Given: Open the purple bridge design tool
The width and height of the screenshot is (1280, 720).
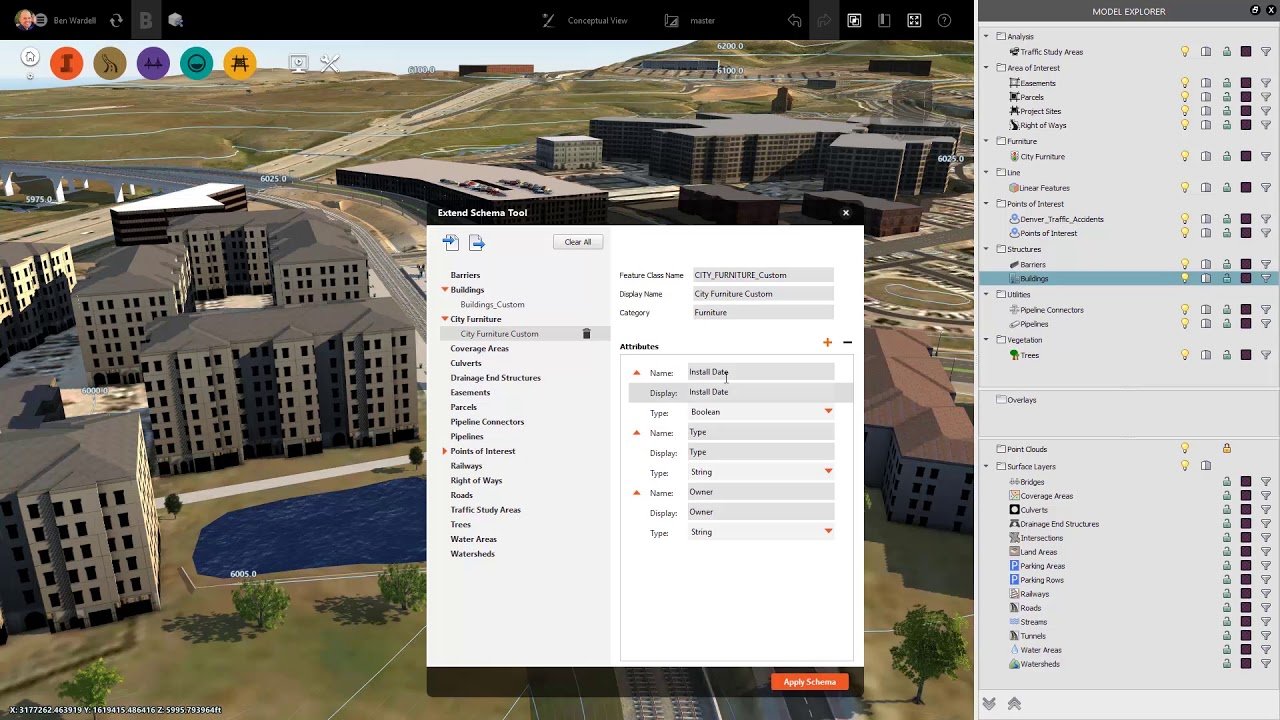Looking at the screenshot, I should coord(153,64).
